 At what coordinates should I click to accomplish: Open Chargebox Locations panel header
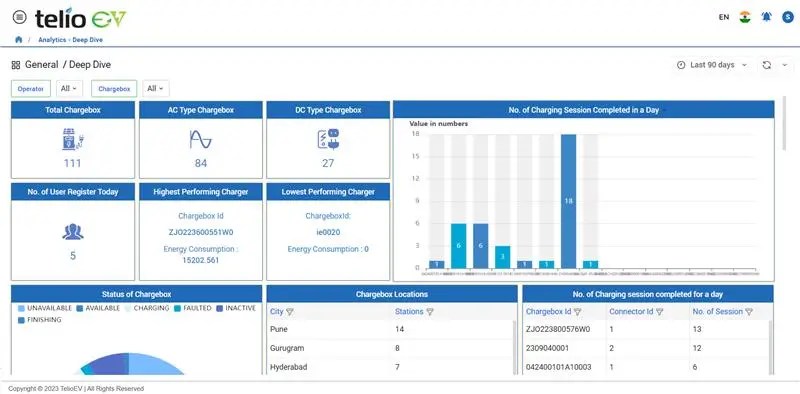[392, 294]
